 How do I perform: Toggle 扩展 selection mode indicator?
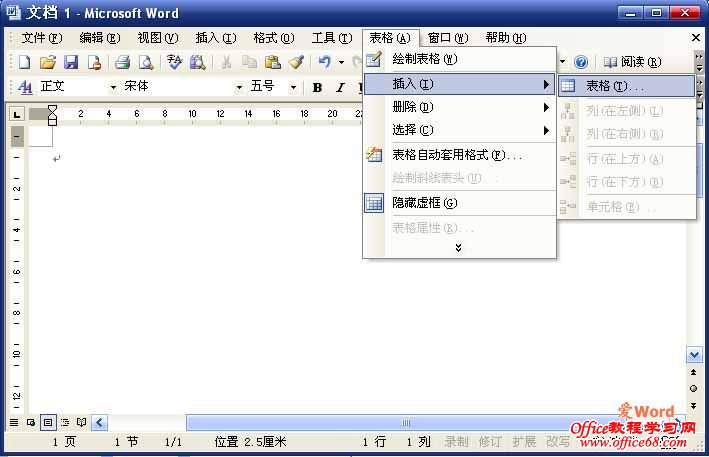click(x=524, y=442)
